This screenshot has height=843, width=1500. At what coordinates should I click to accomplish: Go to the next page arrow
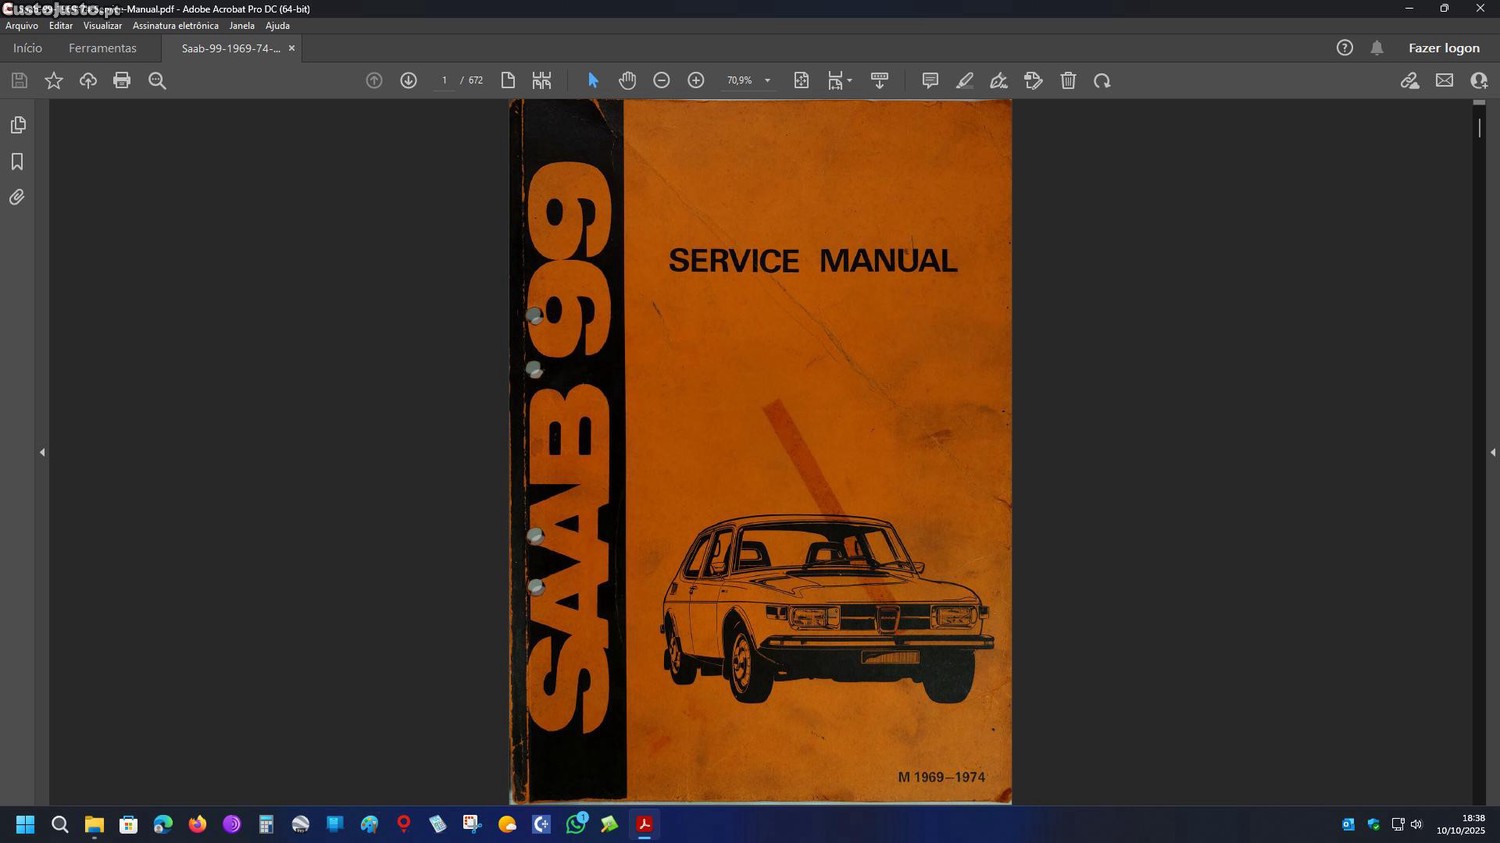pyautogui.click(x=408, y=81)
